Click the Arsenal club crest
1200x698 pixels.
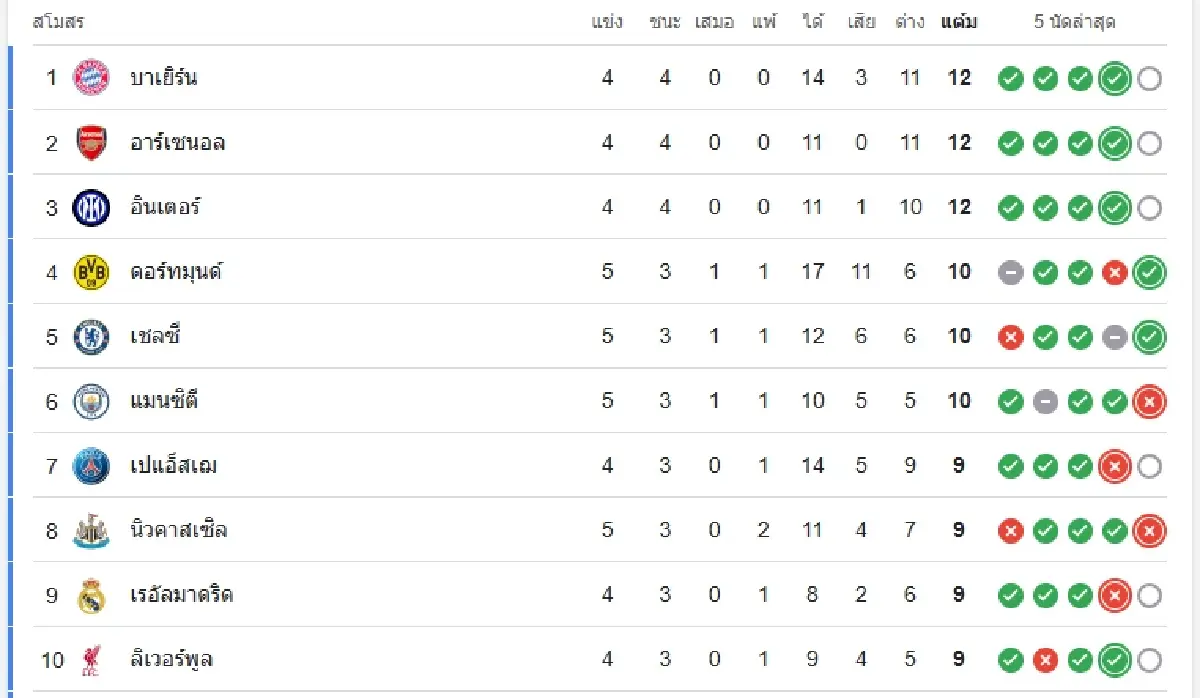pyautogui.click(x=91, y=143)
